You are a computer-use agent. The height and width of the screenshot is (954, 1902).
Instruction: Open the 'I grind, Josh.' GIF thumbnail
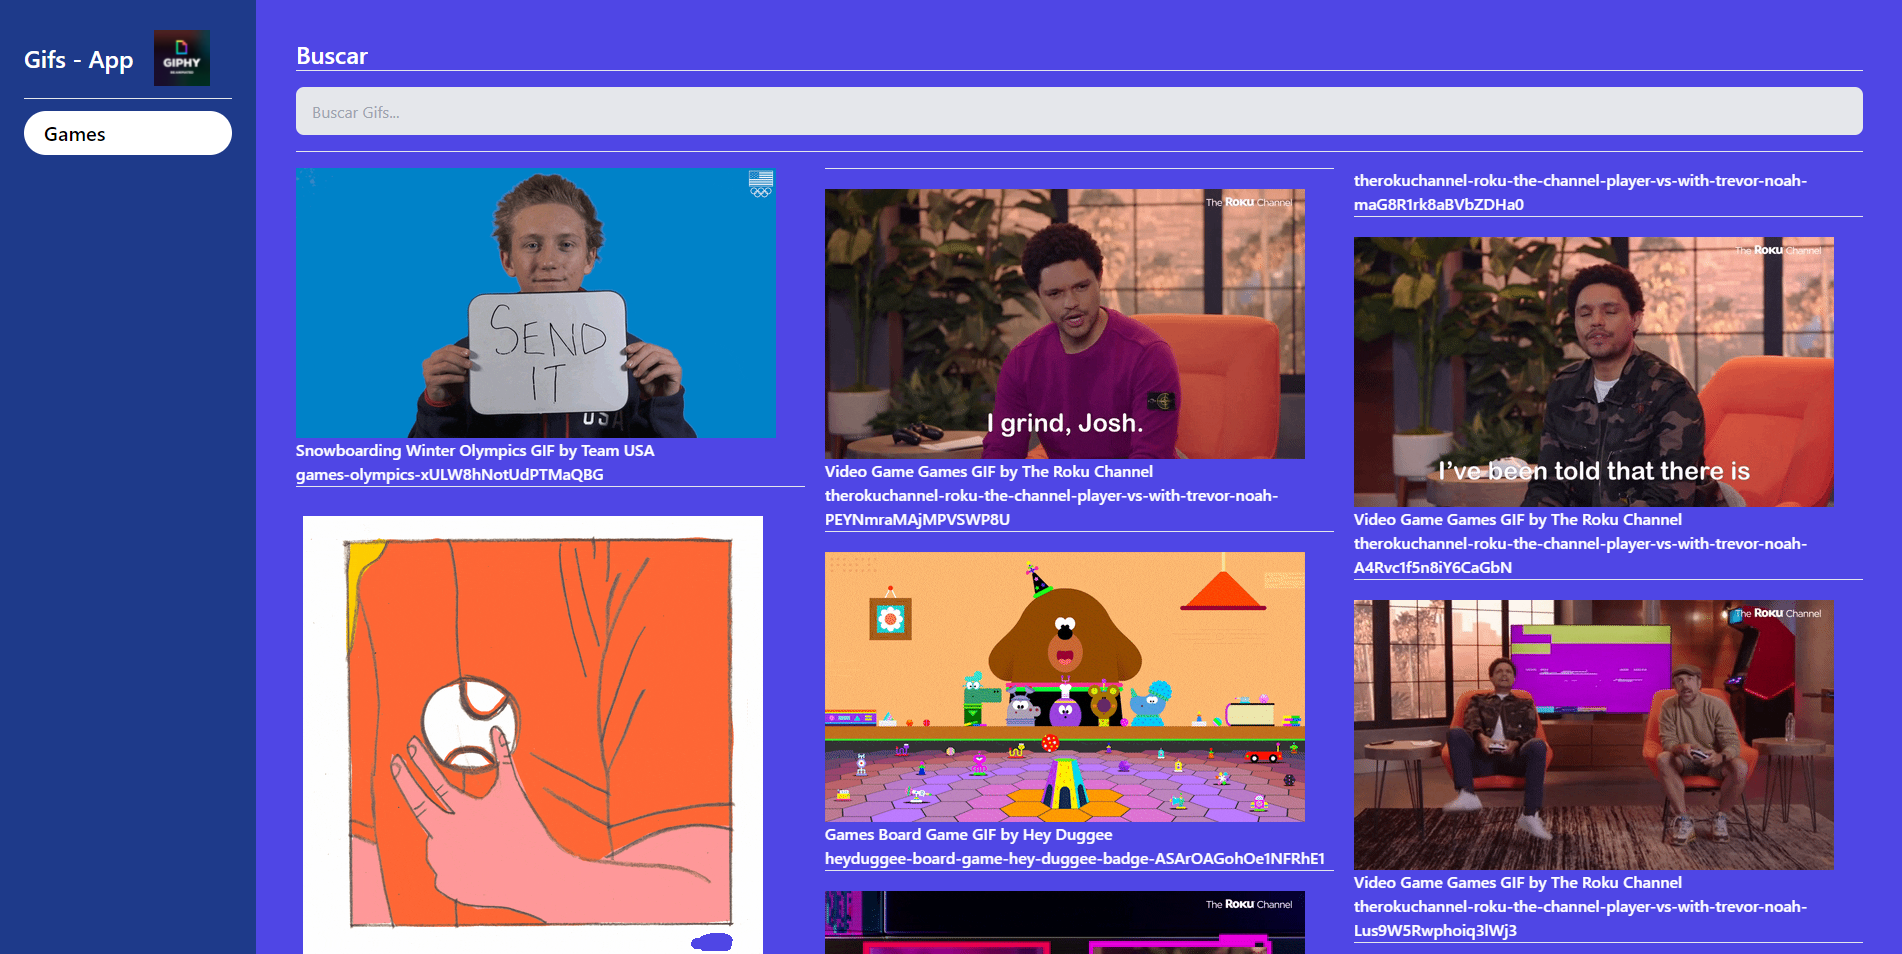[x=1065, y=324]
